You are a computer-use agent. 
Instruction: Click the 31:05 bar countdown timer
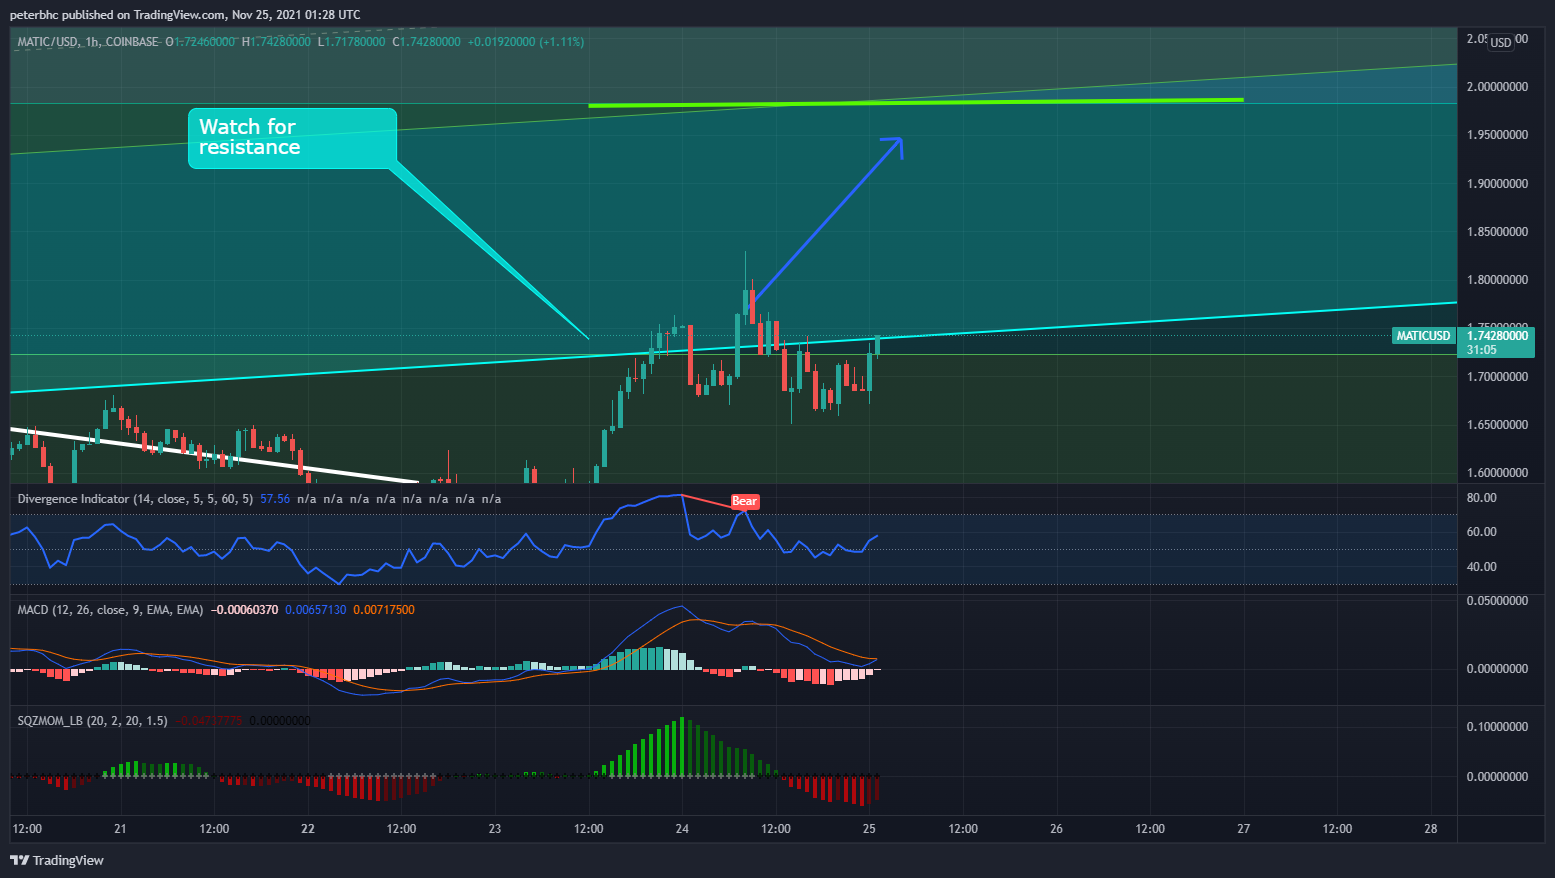tap(1482, 350)
